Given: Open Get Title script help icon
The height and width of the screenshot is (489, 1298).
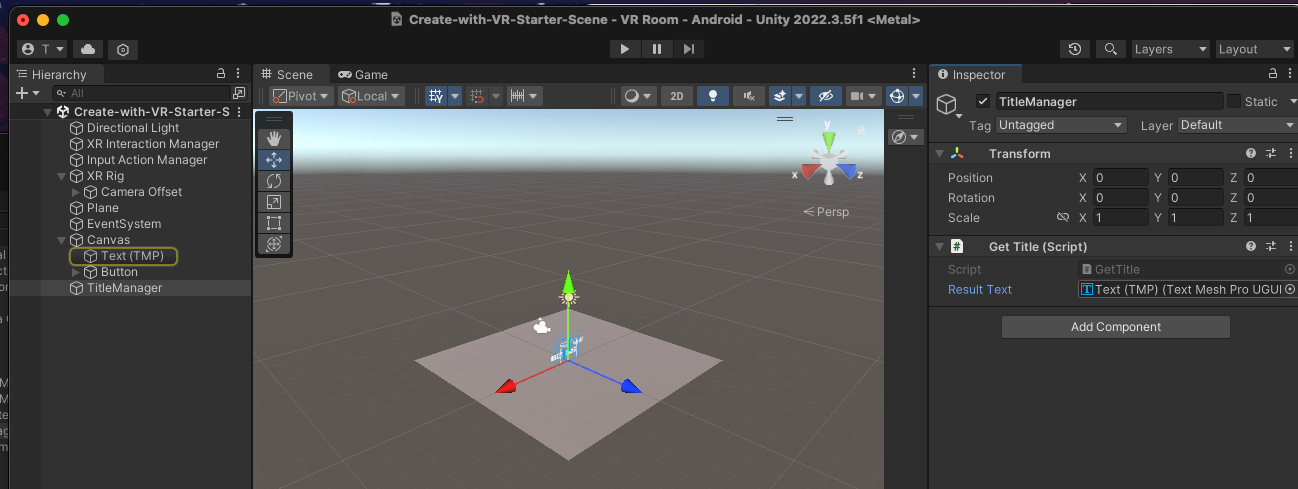Looking at the screenshot, I should pos(1251,246).
